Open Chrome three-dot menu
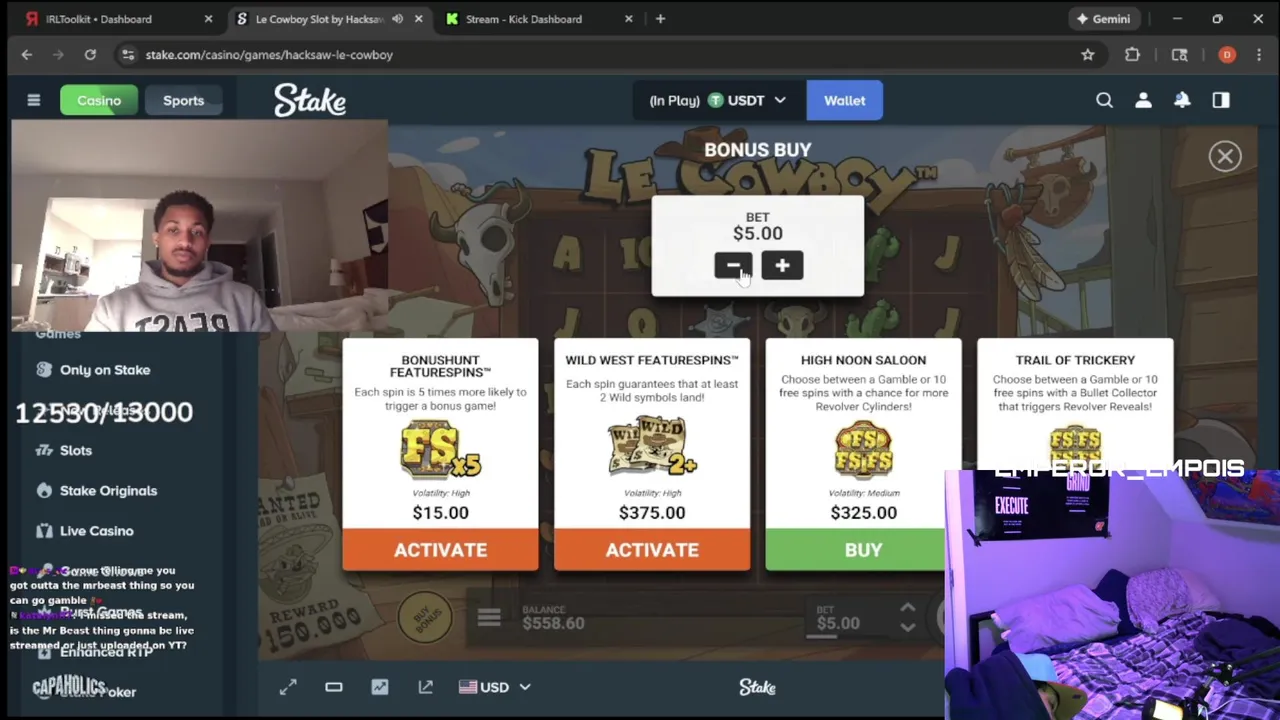The image size is (1280, 720). point(1259,55)
